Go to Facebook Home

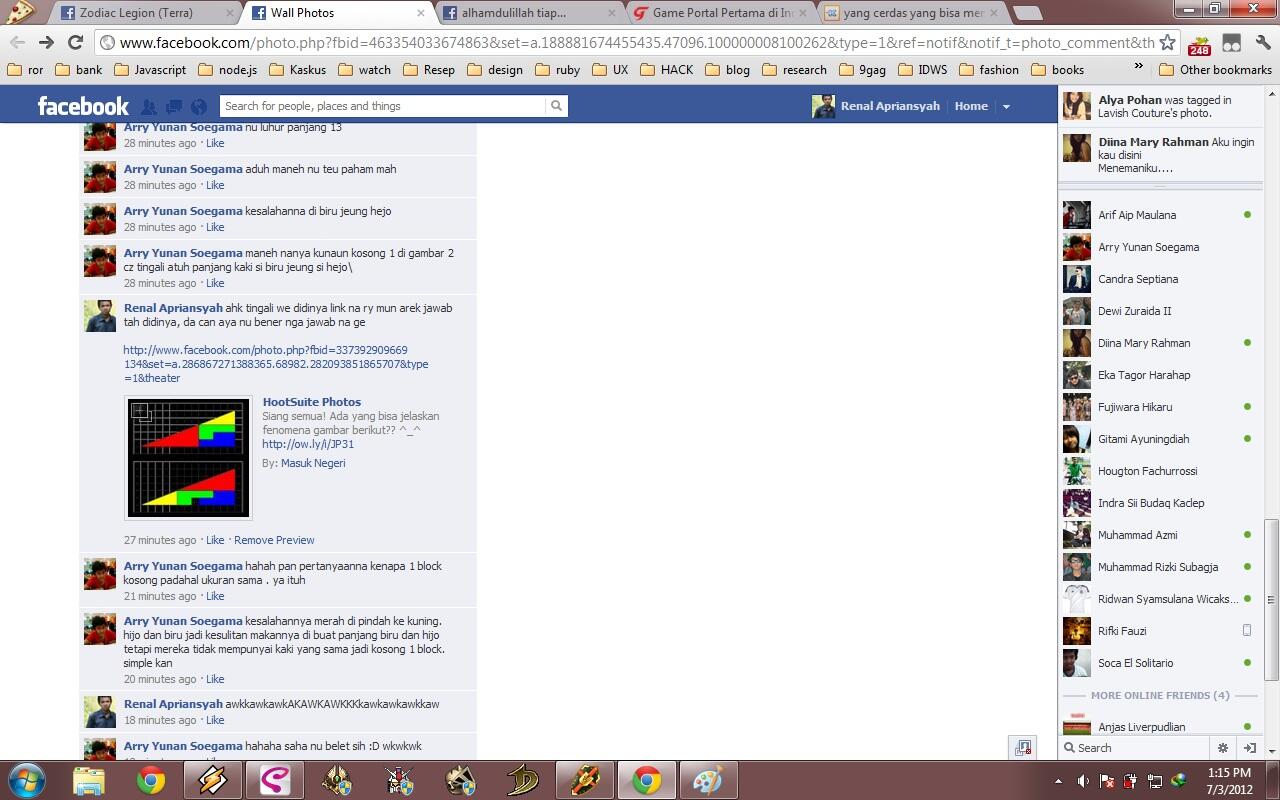coord(971,106)
